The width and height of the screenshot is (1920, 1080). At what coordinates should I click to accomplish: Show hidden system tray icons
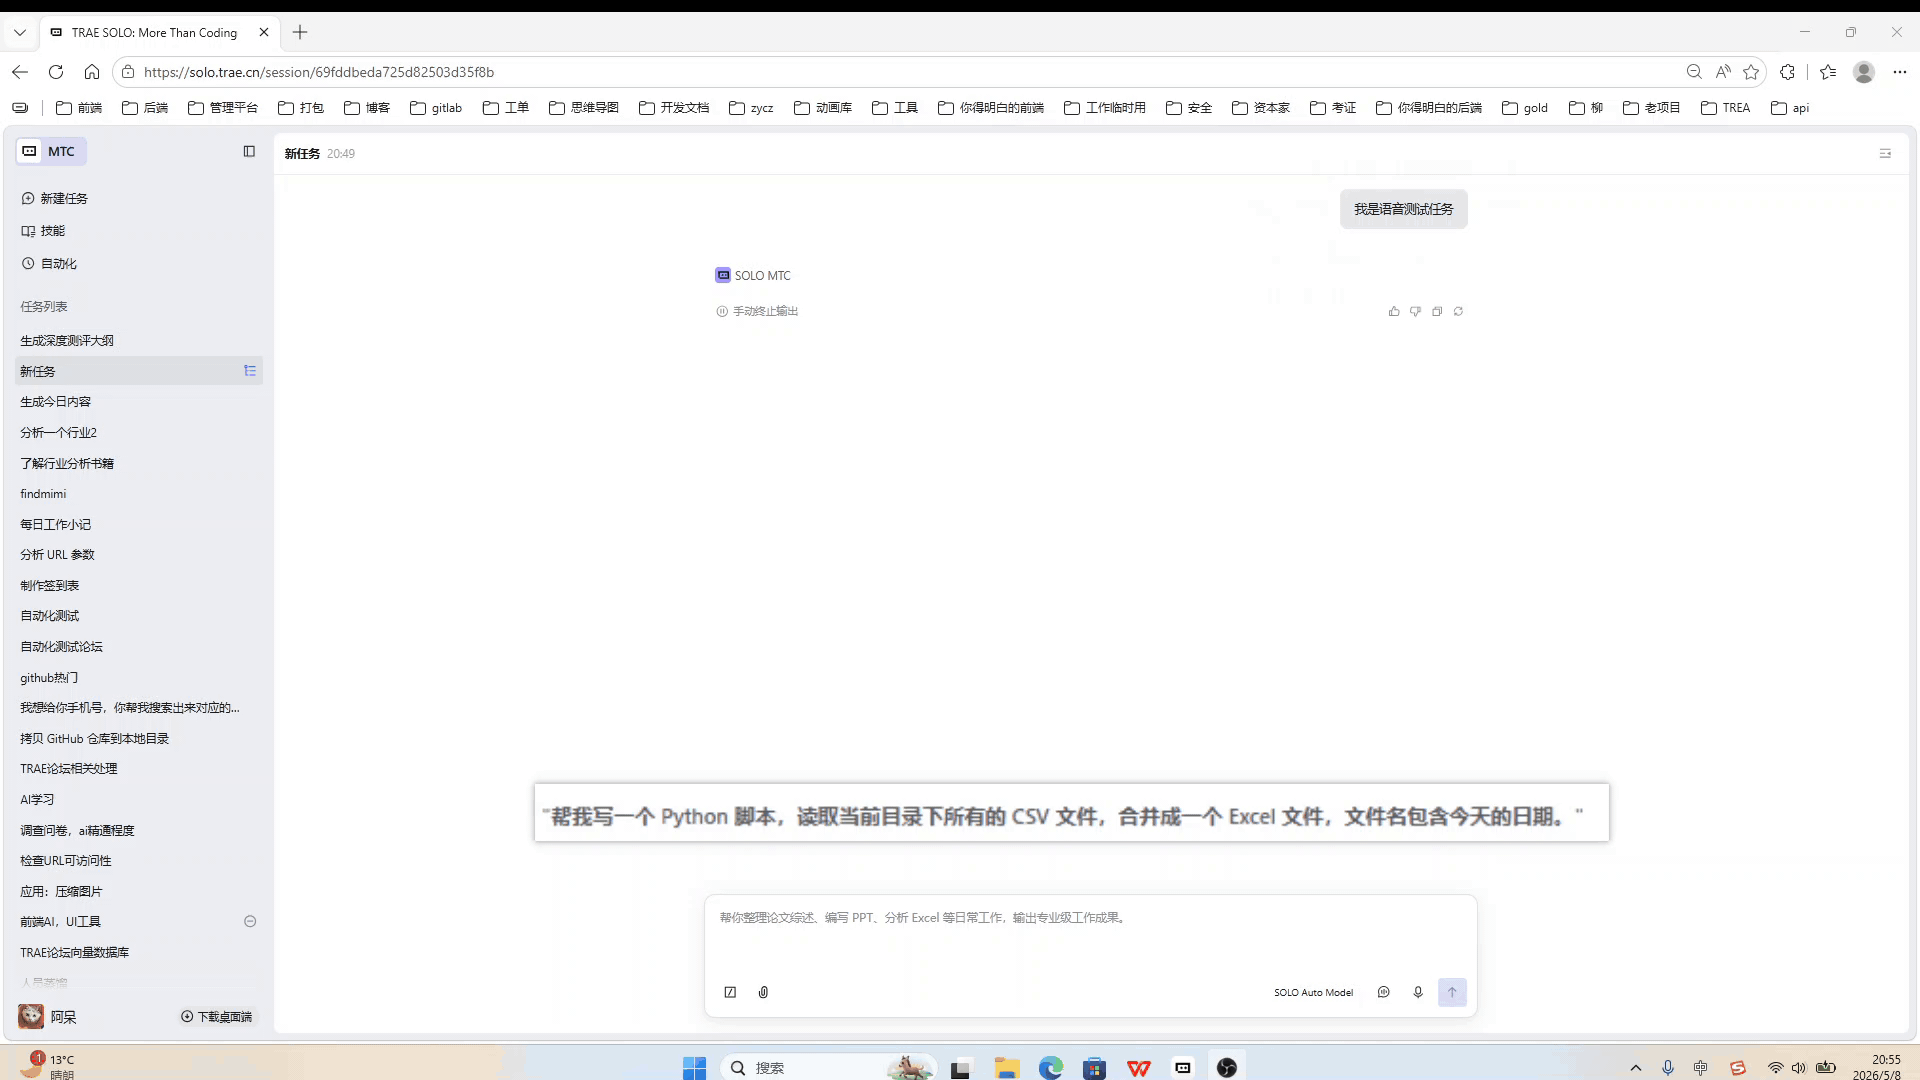pos(1636,1068)
